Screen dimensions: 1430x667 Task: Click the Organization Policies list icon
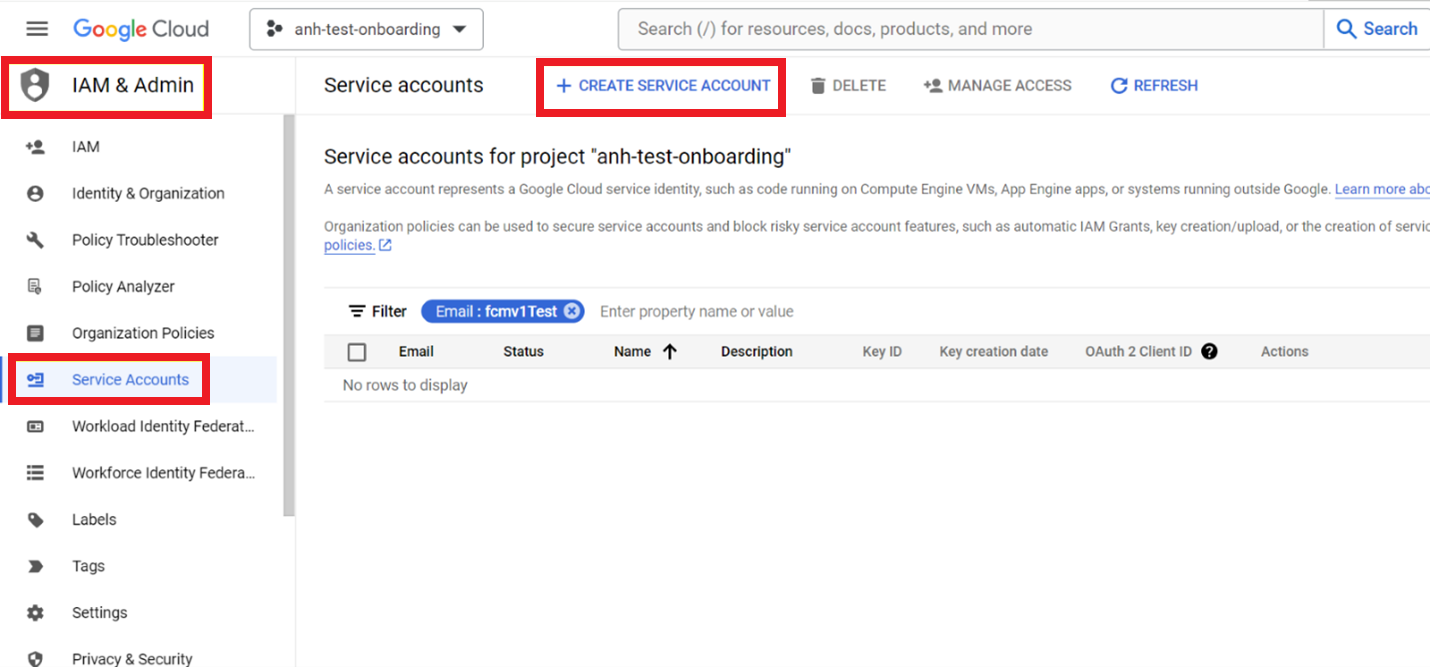point(35,333)
